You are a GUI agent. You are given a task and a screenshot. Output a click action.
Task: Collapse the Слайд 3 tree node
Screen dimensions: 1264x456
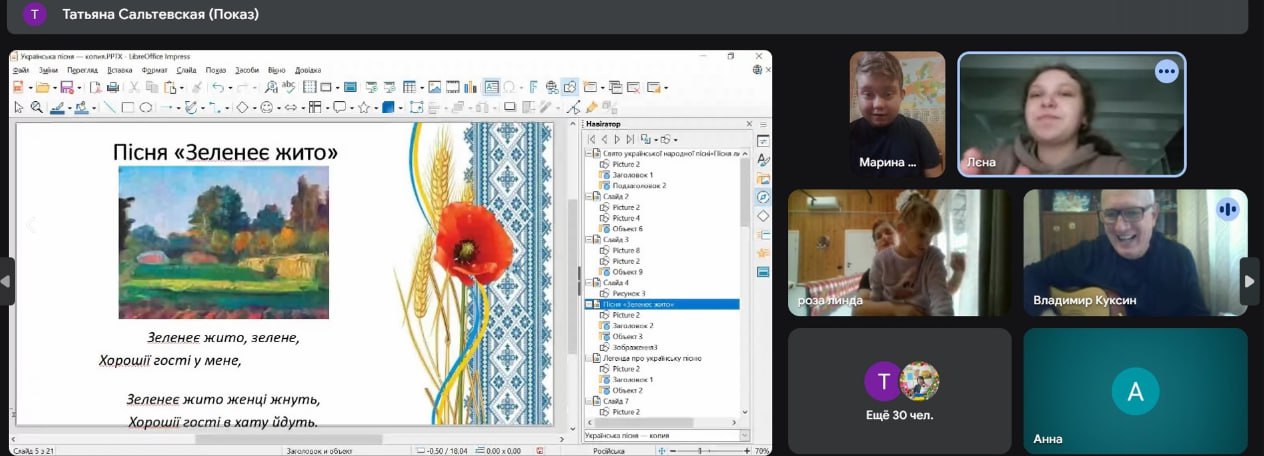coord(587,240)
